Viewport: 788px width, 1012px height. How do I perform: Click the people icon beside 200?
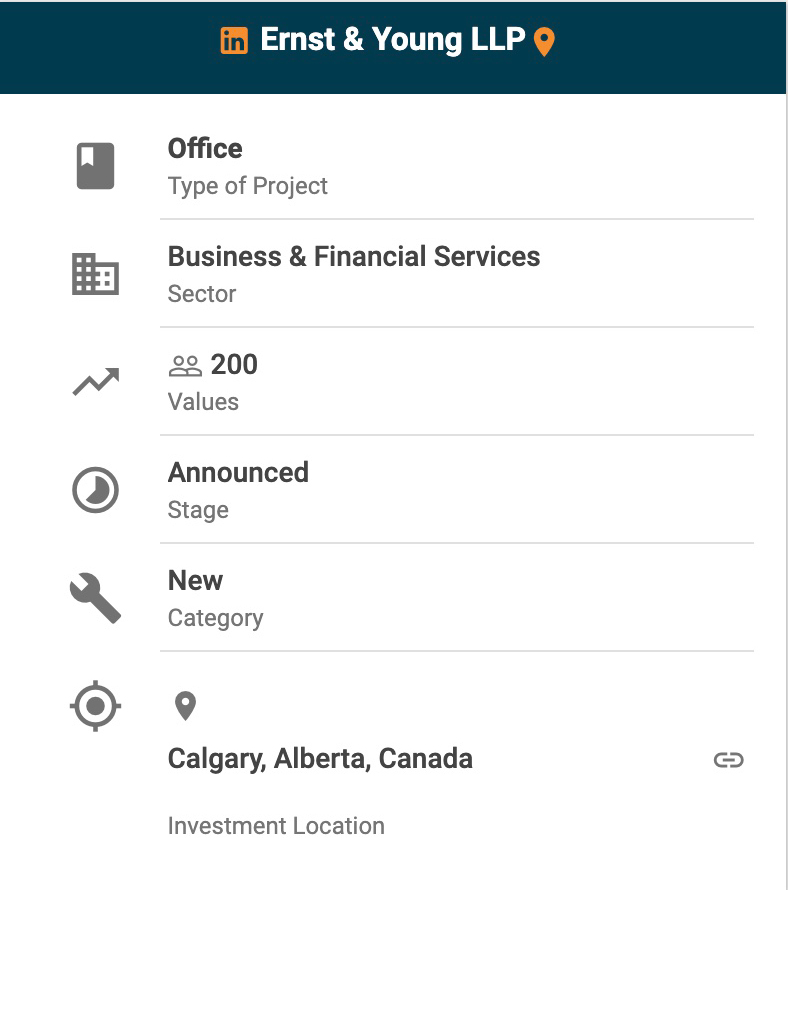185,366
